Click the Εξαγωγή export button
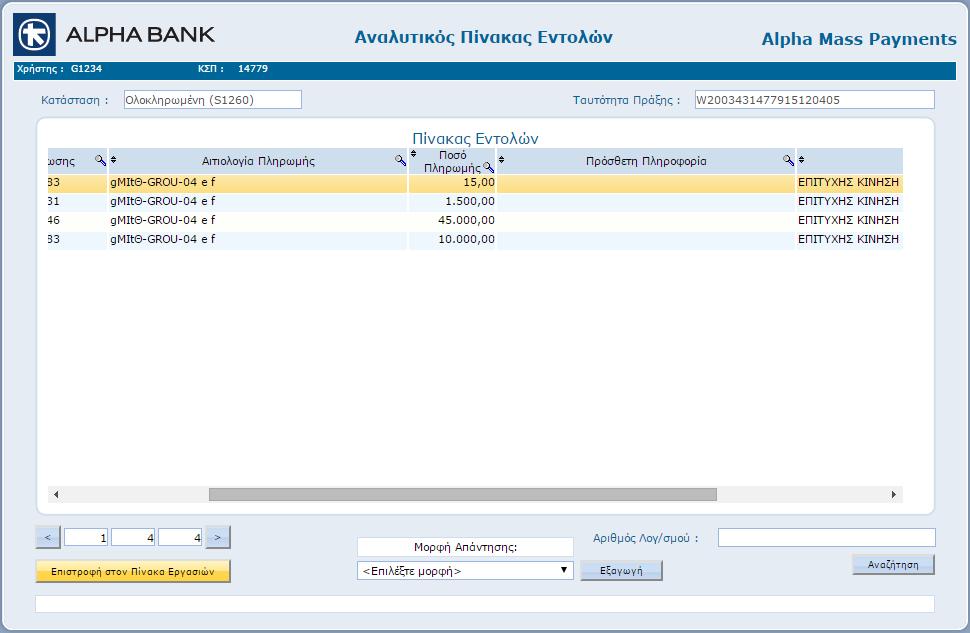The width and height of the screenshot is (970, 633). coord(621,571)
